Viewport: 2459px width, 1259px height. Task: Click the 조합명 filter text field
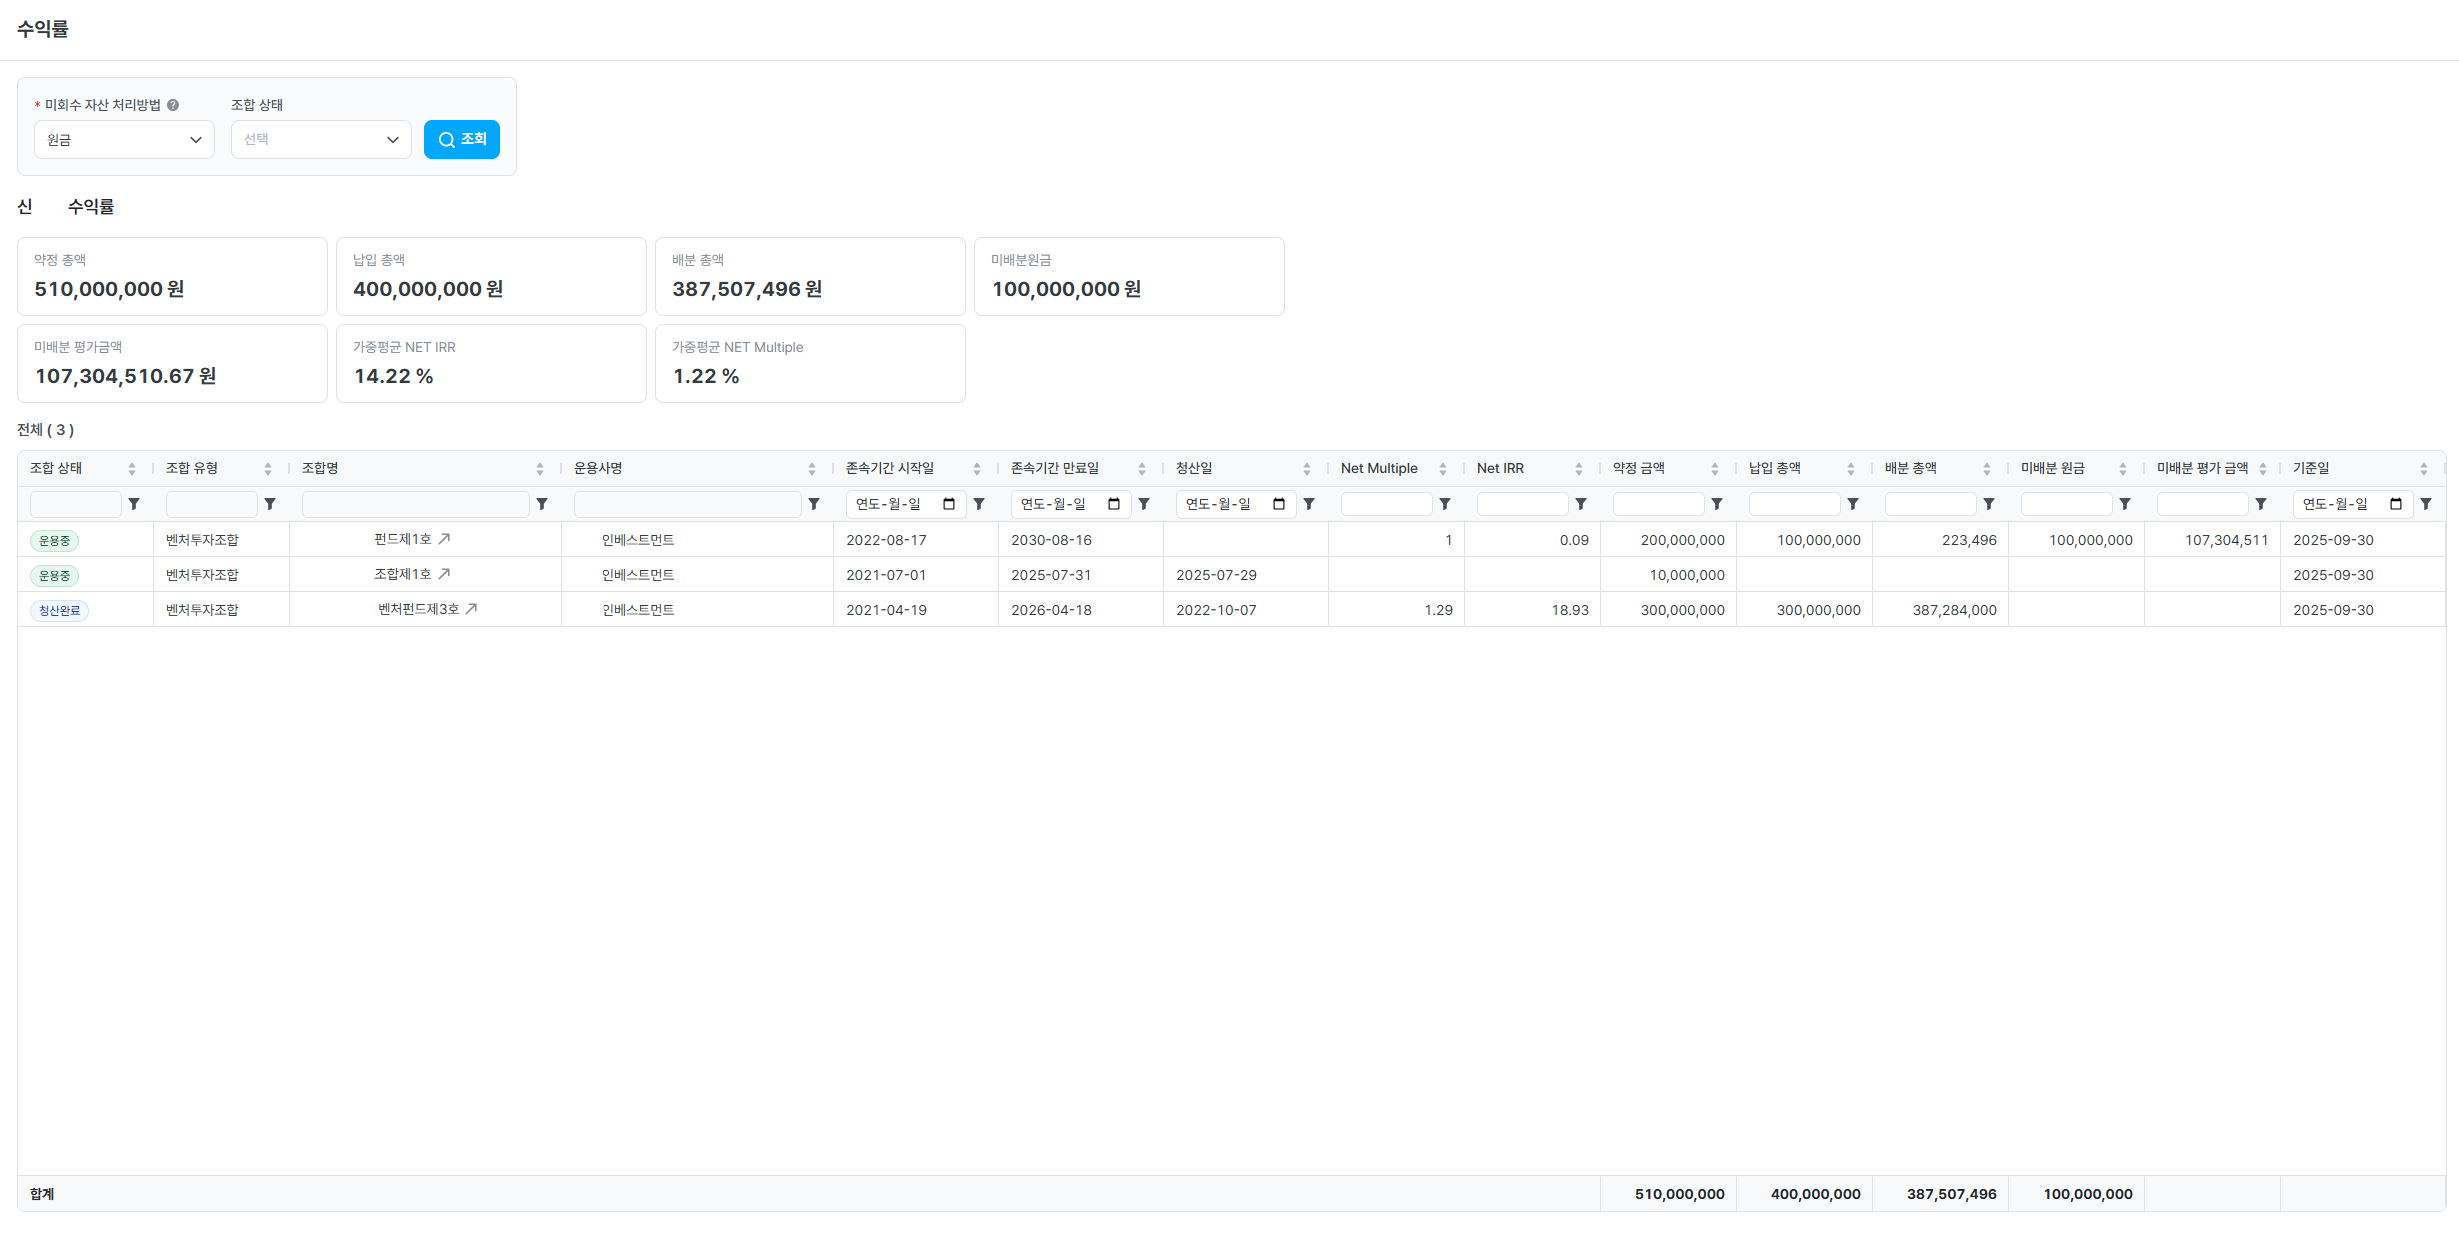[x=415, y=505]
